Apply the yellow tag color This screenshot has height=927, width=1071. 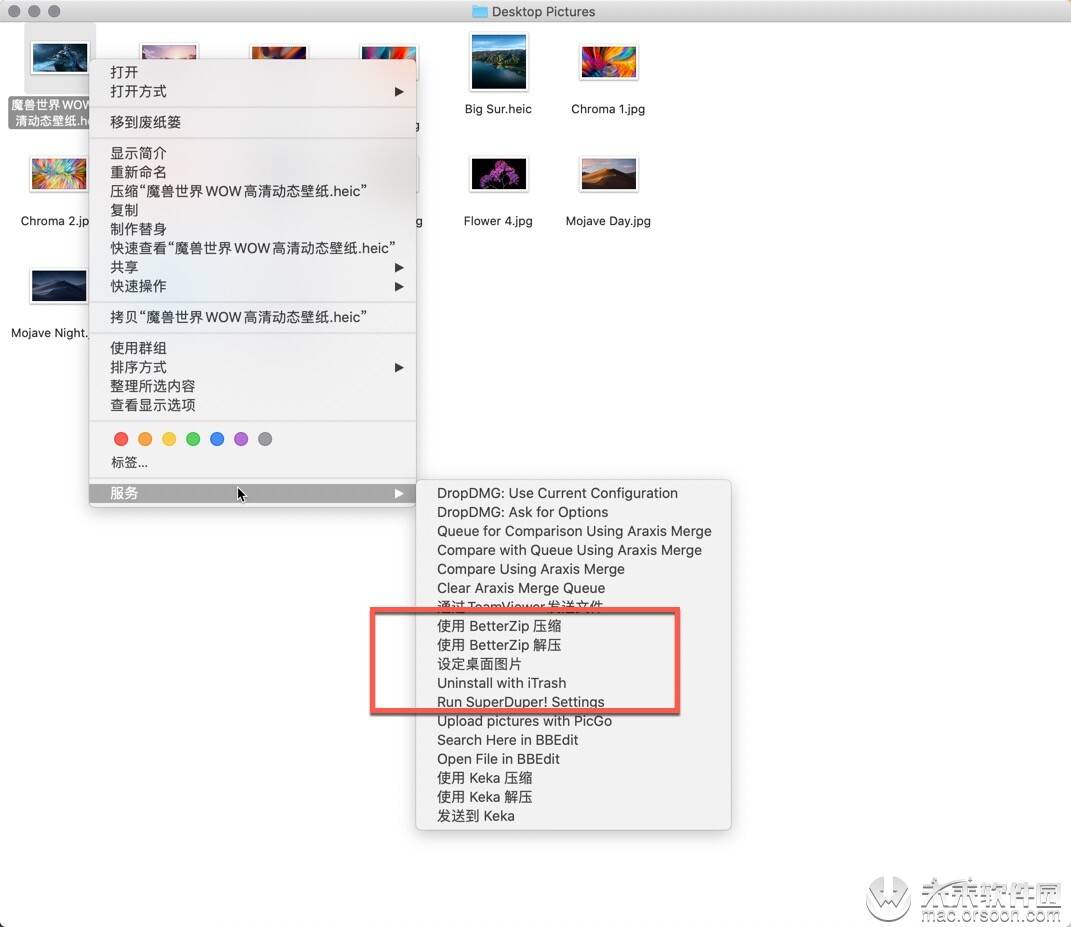tap(169, 439)
